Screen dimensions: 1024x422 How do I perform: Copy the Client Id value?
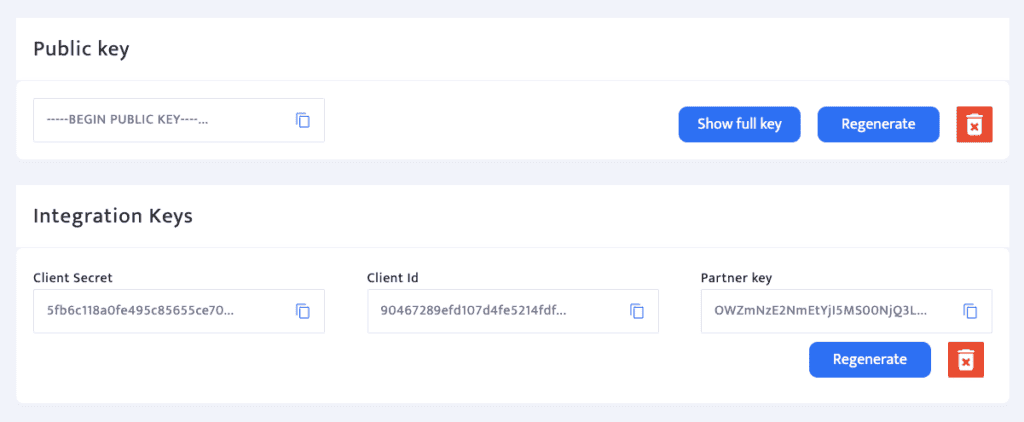637,311
